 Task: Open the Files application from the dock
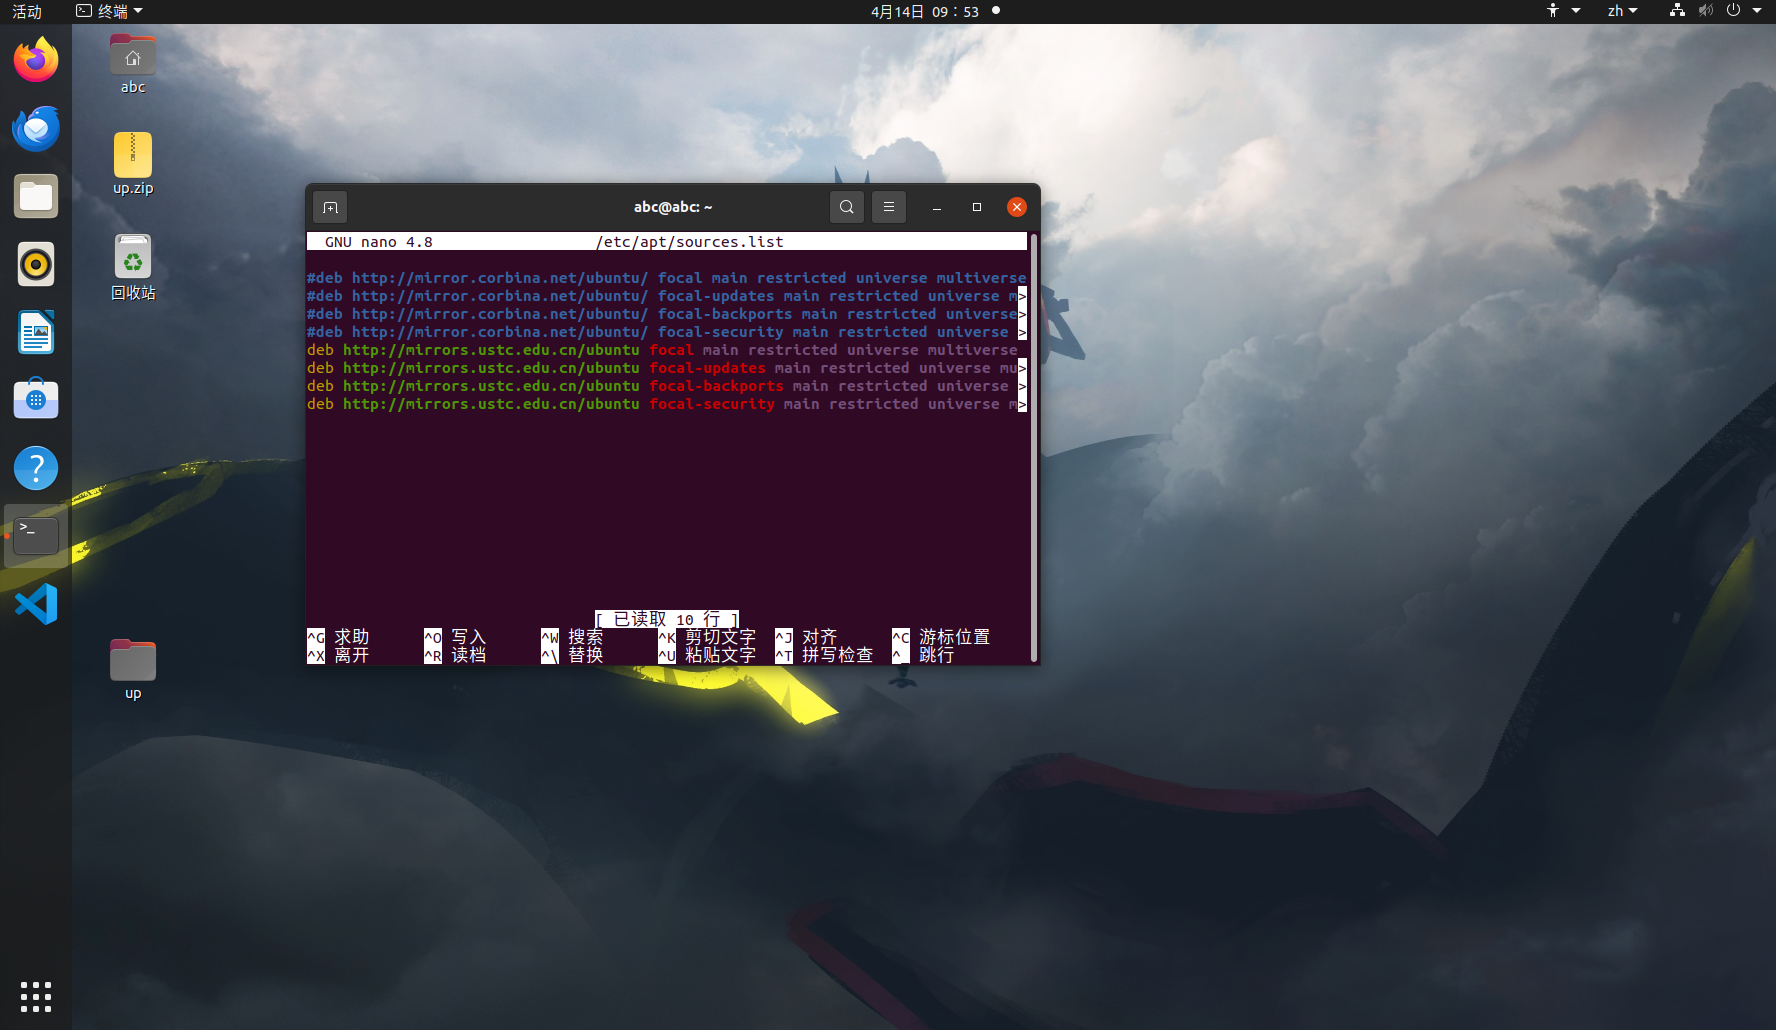(35, 196)
